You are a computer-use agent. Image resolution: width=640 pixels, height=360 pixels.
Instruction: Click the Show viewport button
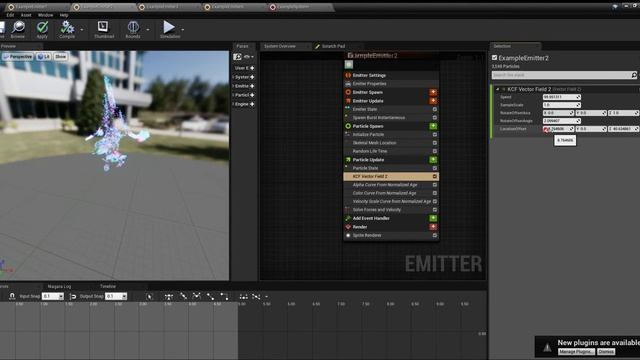60,57
